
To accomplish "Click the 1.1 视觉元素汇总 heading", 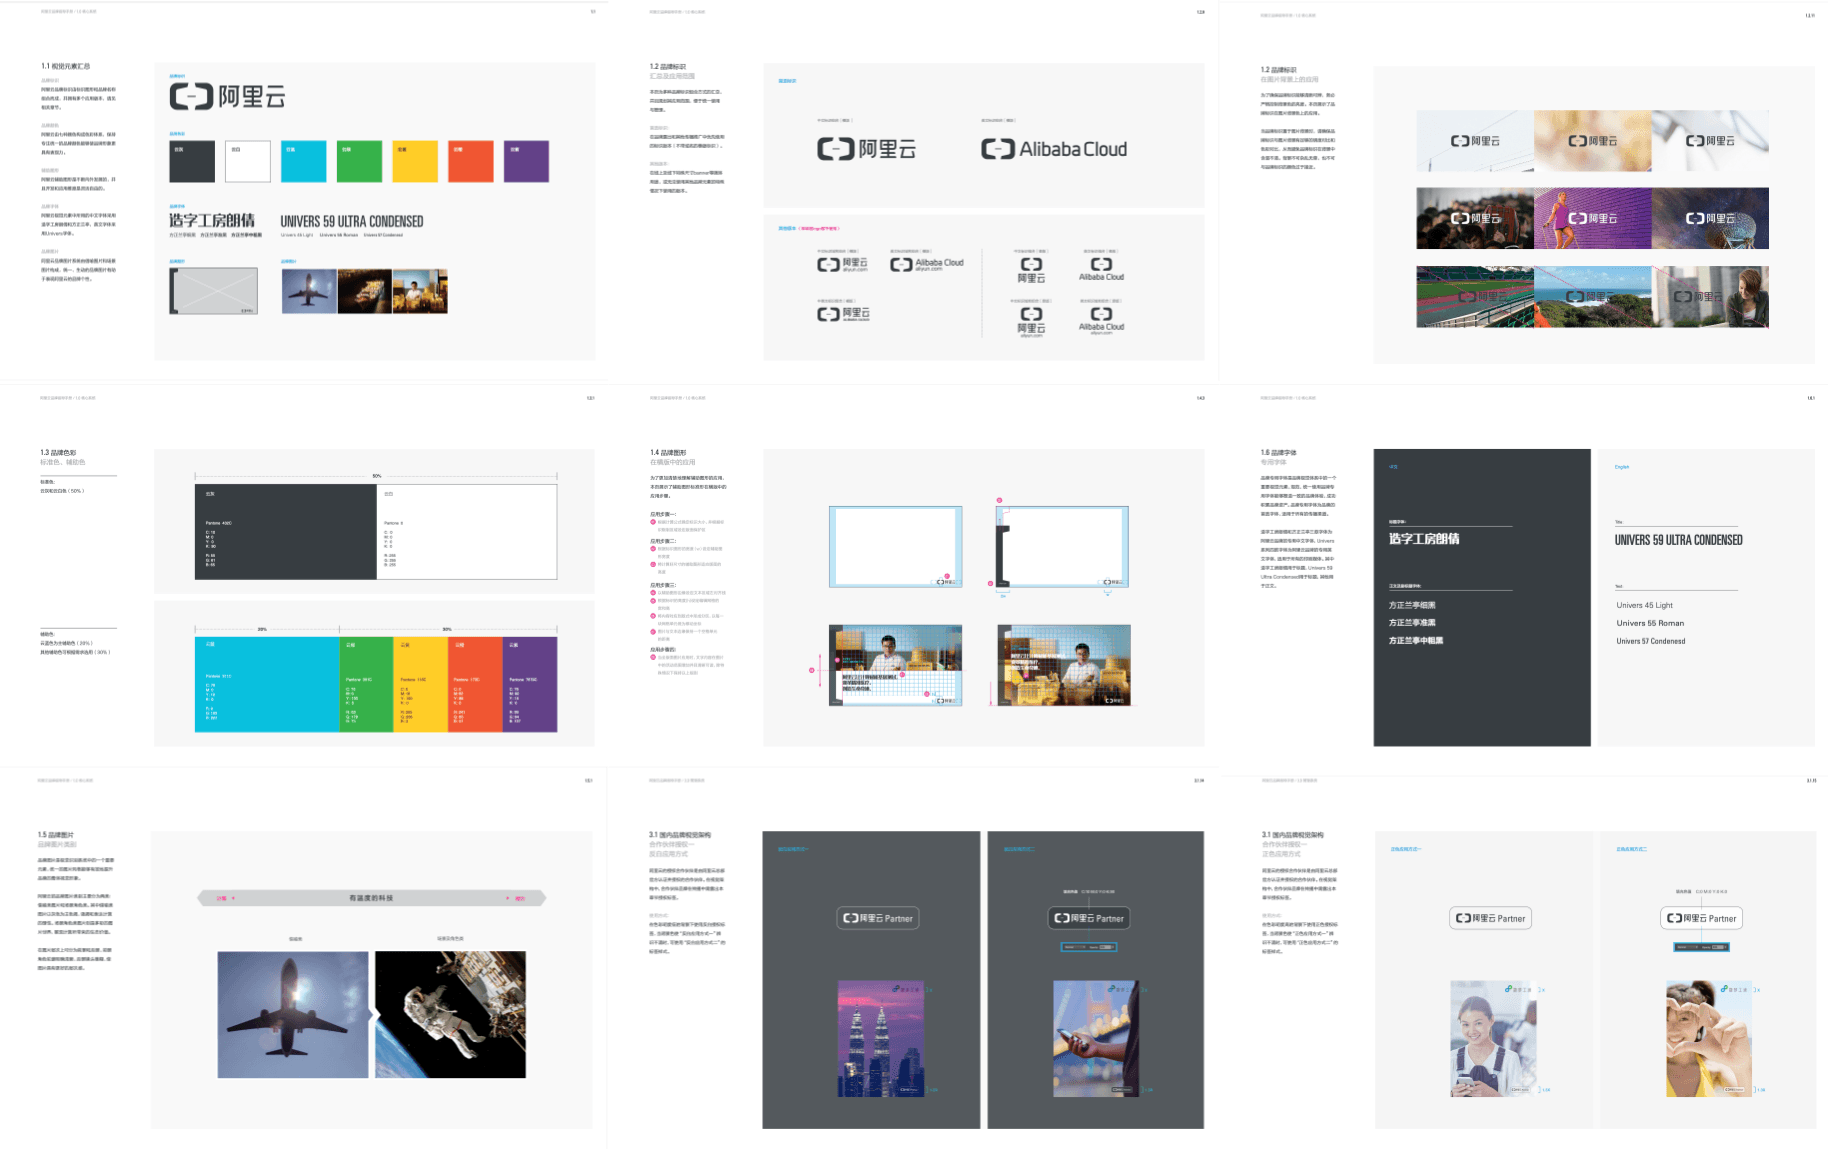I will click(x=66, y=66).
